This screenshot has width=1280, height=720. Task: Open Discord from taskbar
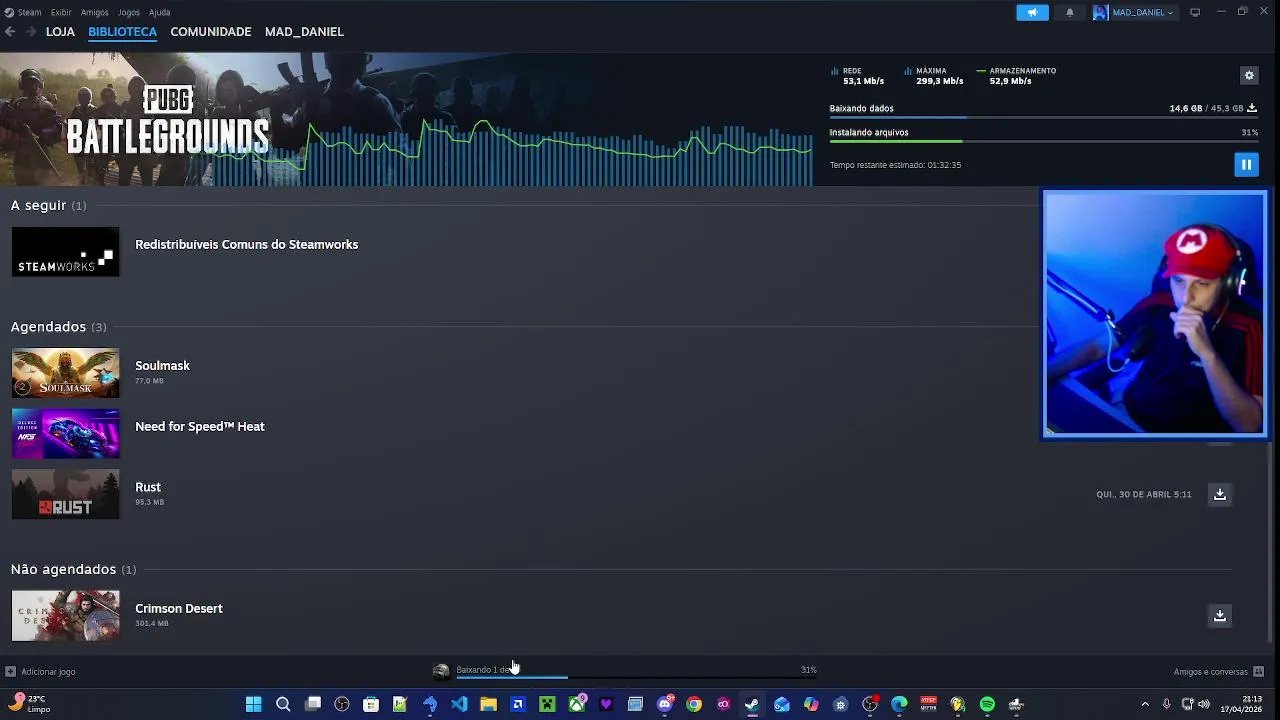(x=665, y=704)
